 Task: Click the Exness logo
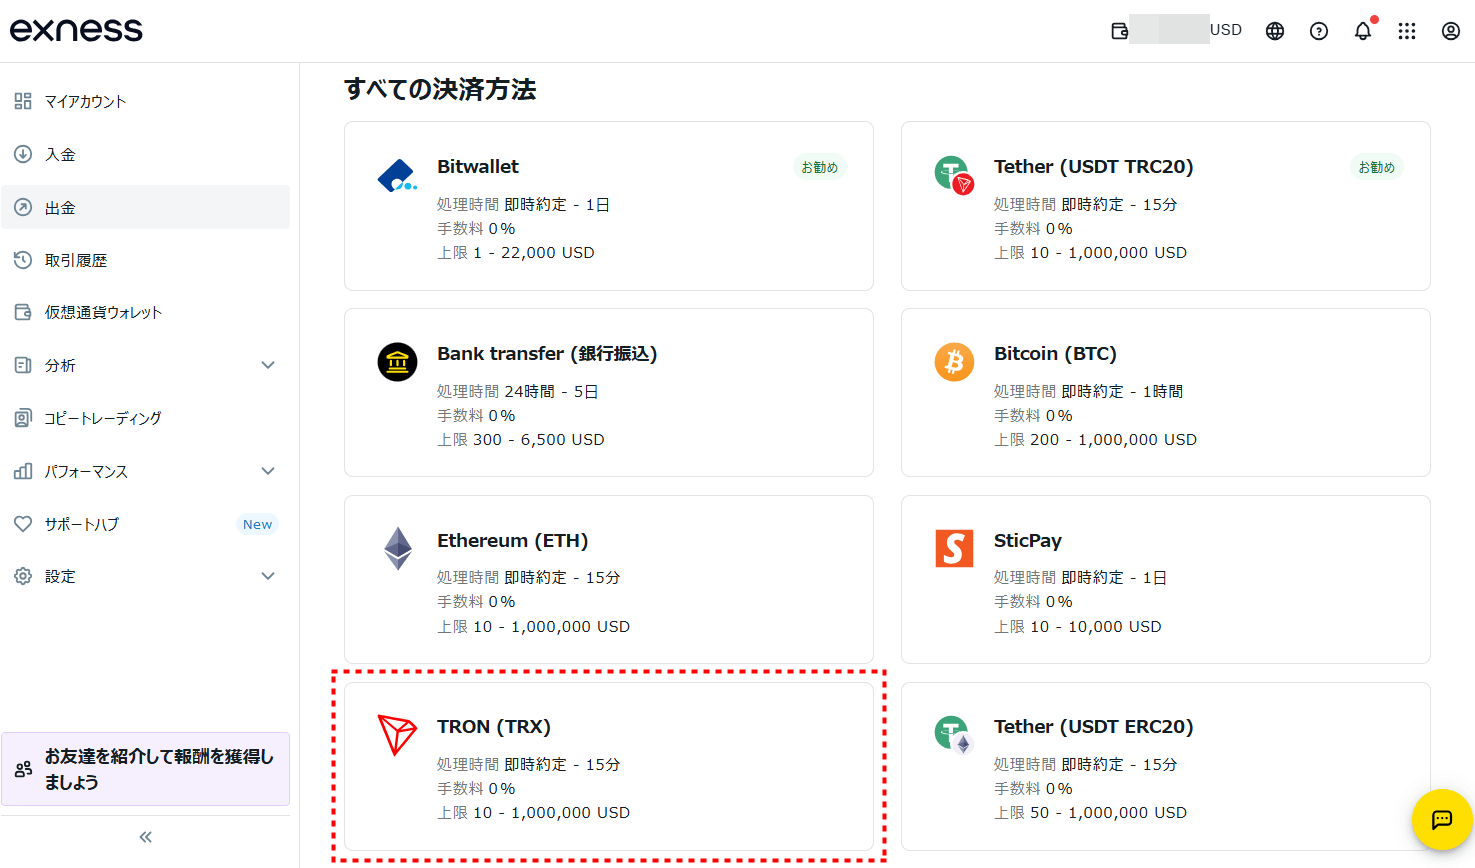[x=76, y=30]
